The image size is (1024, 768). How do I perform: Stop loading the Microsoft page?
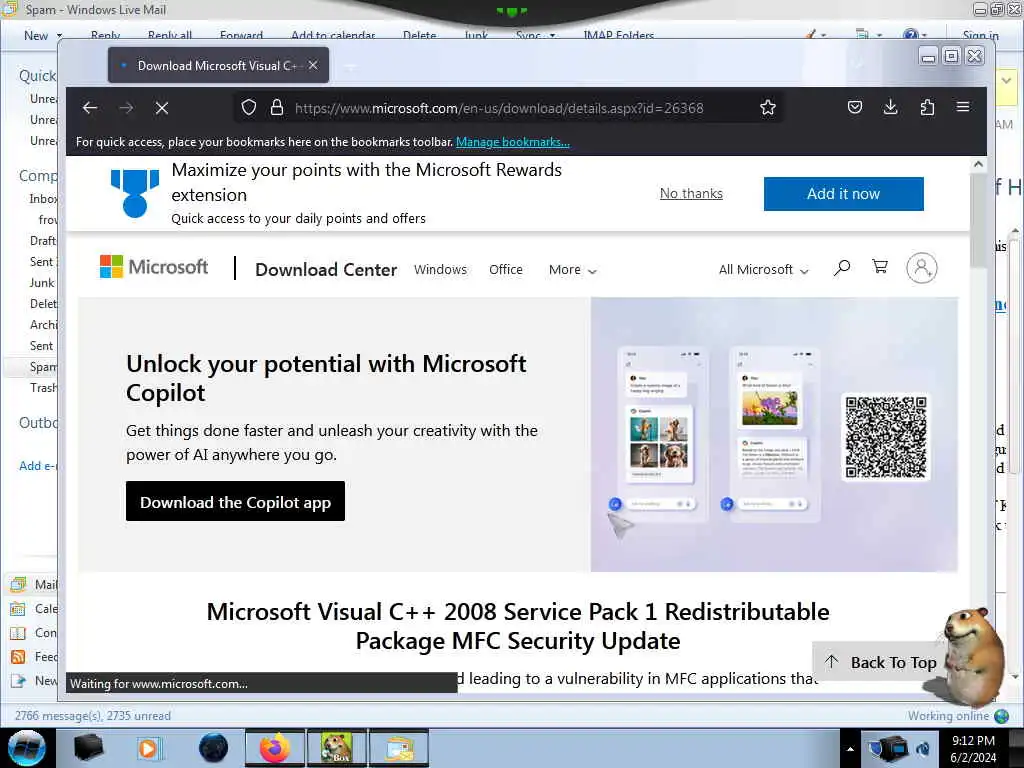click(x=162, y=108)
